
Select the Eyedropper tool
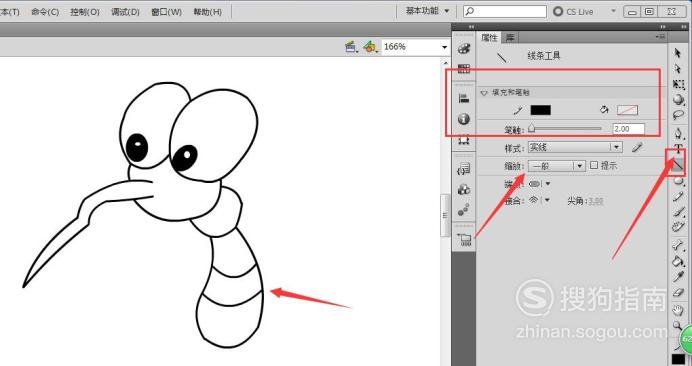[677, 276]
